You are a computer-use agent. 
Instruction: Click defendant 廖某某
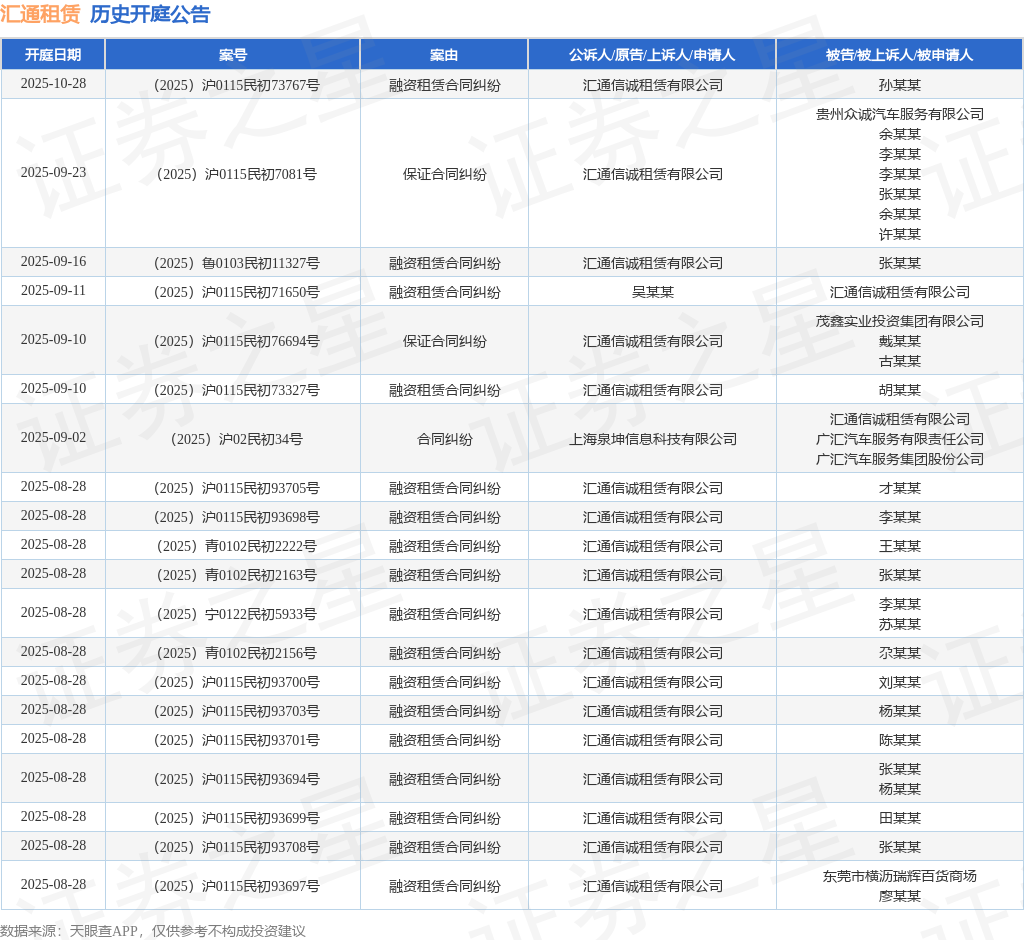point(899,896)
